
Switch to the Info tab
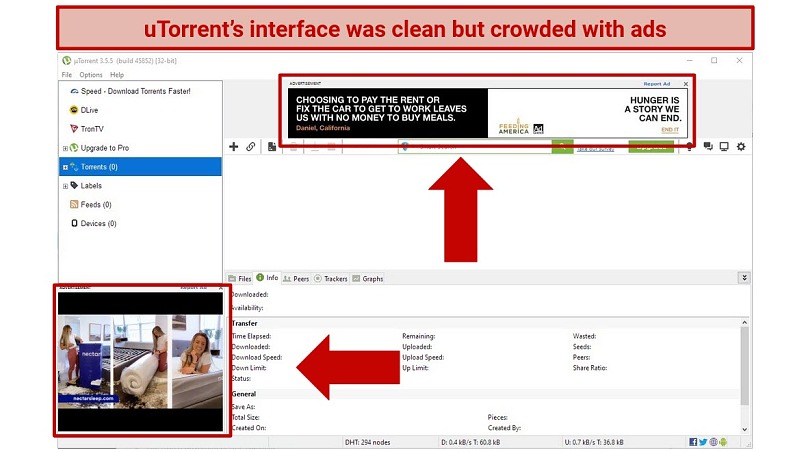(267, 278)
